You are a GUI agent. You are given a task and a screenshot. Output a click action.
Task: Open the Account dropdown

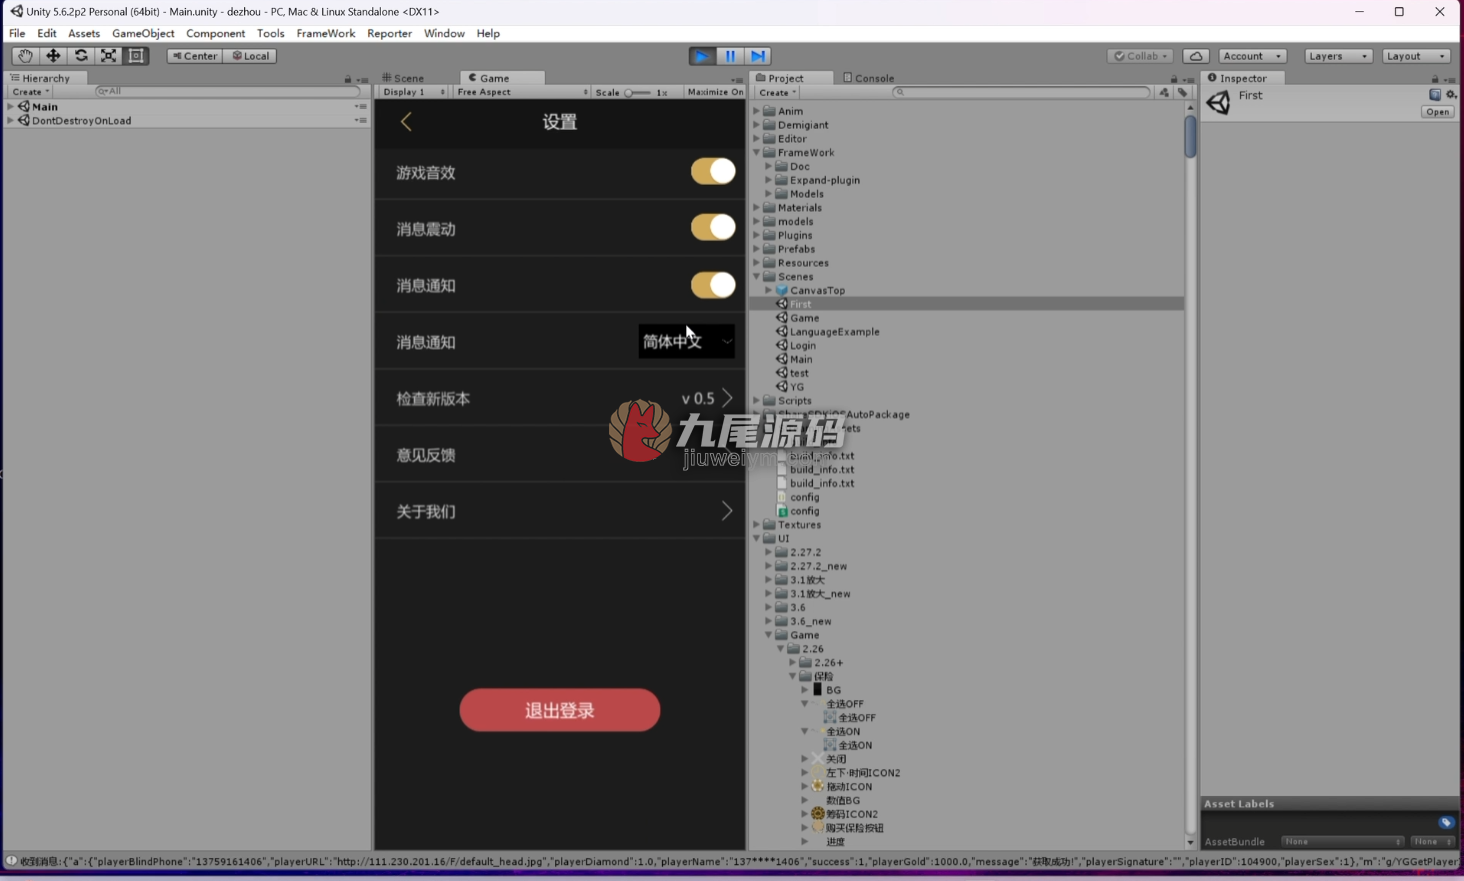coord(1253,56)
